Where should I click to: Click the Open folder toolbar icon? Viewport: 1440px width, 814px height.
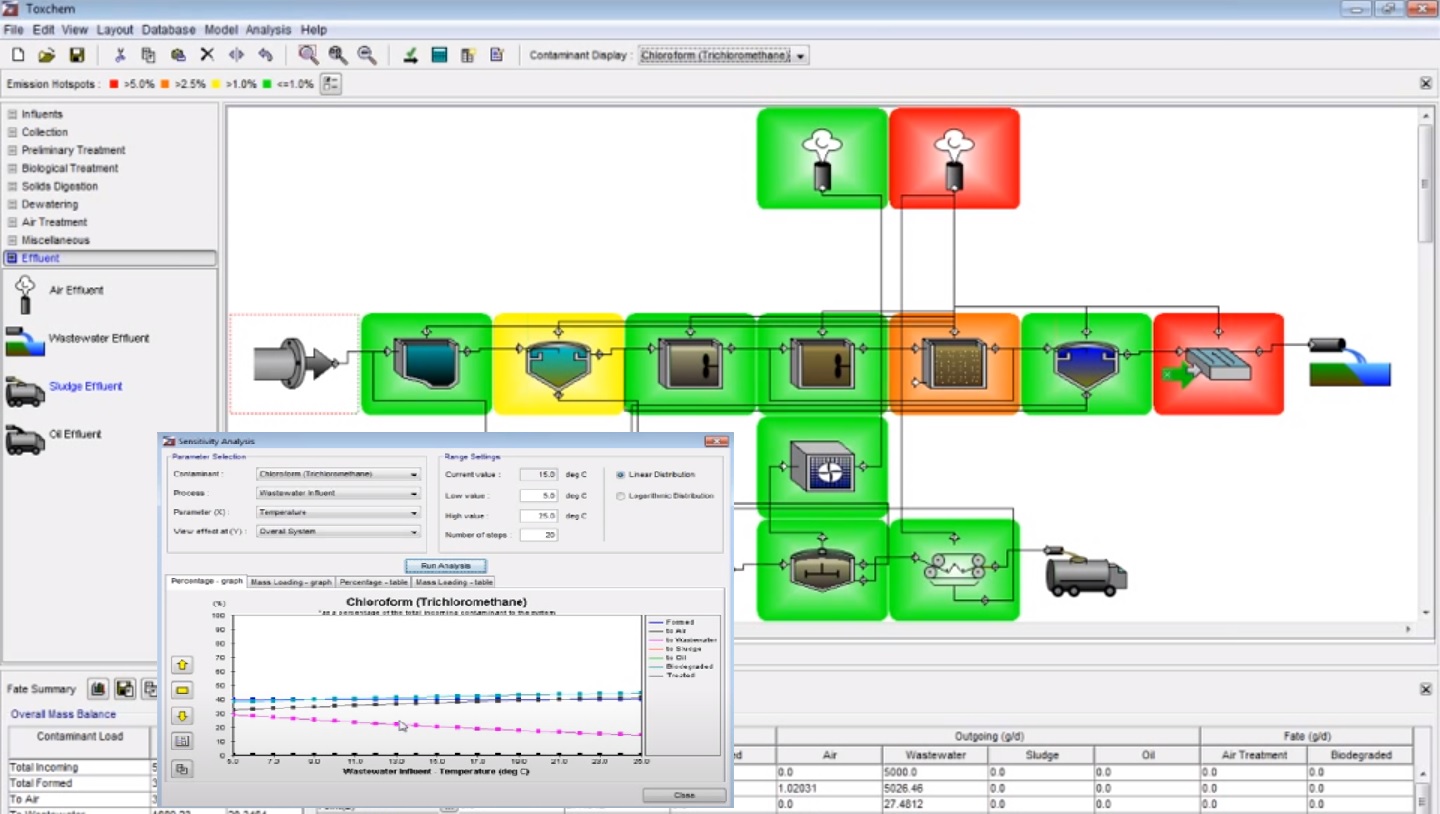point(47,55)
